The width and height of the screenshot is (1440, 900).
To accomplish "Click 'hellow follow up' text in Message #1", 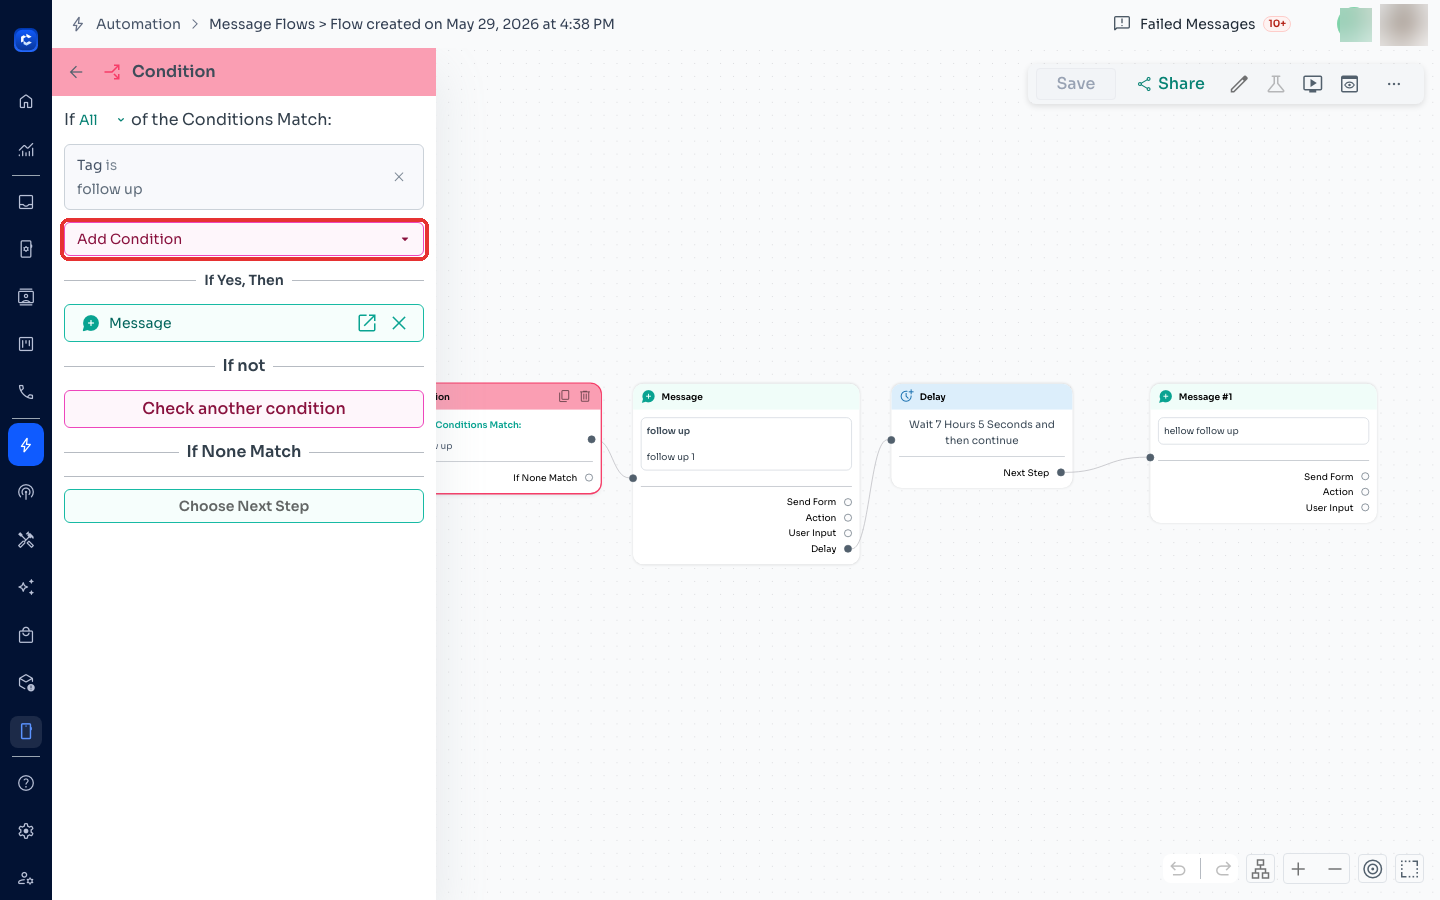I will tap(1201, 431).
